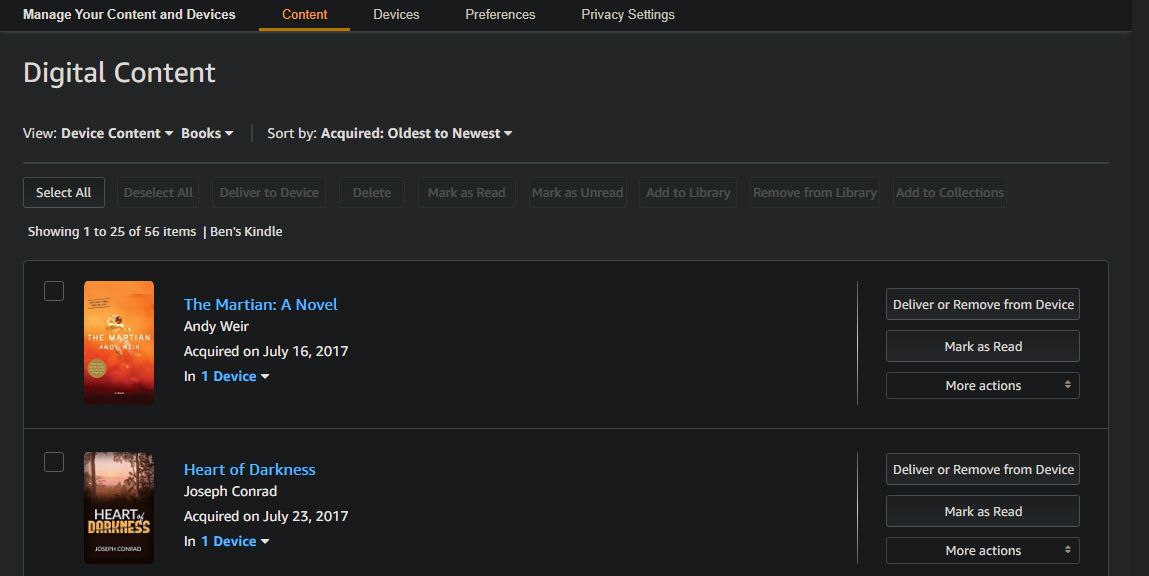Screen dimensions: 1149x576
Task: Click the Deliver to Device button
Action: click(x=269, y=193)
